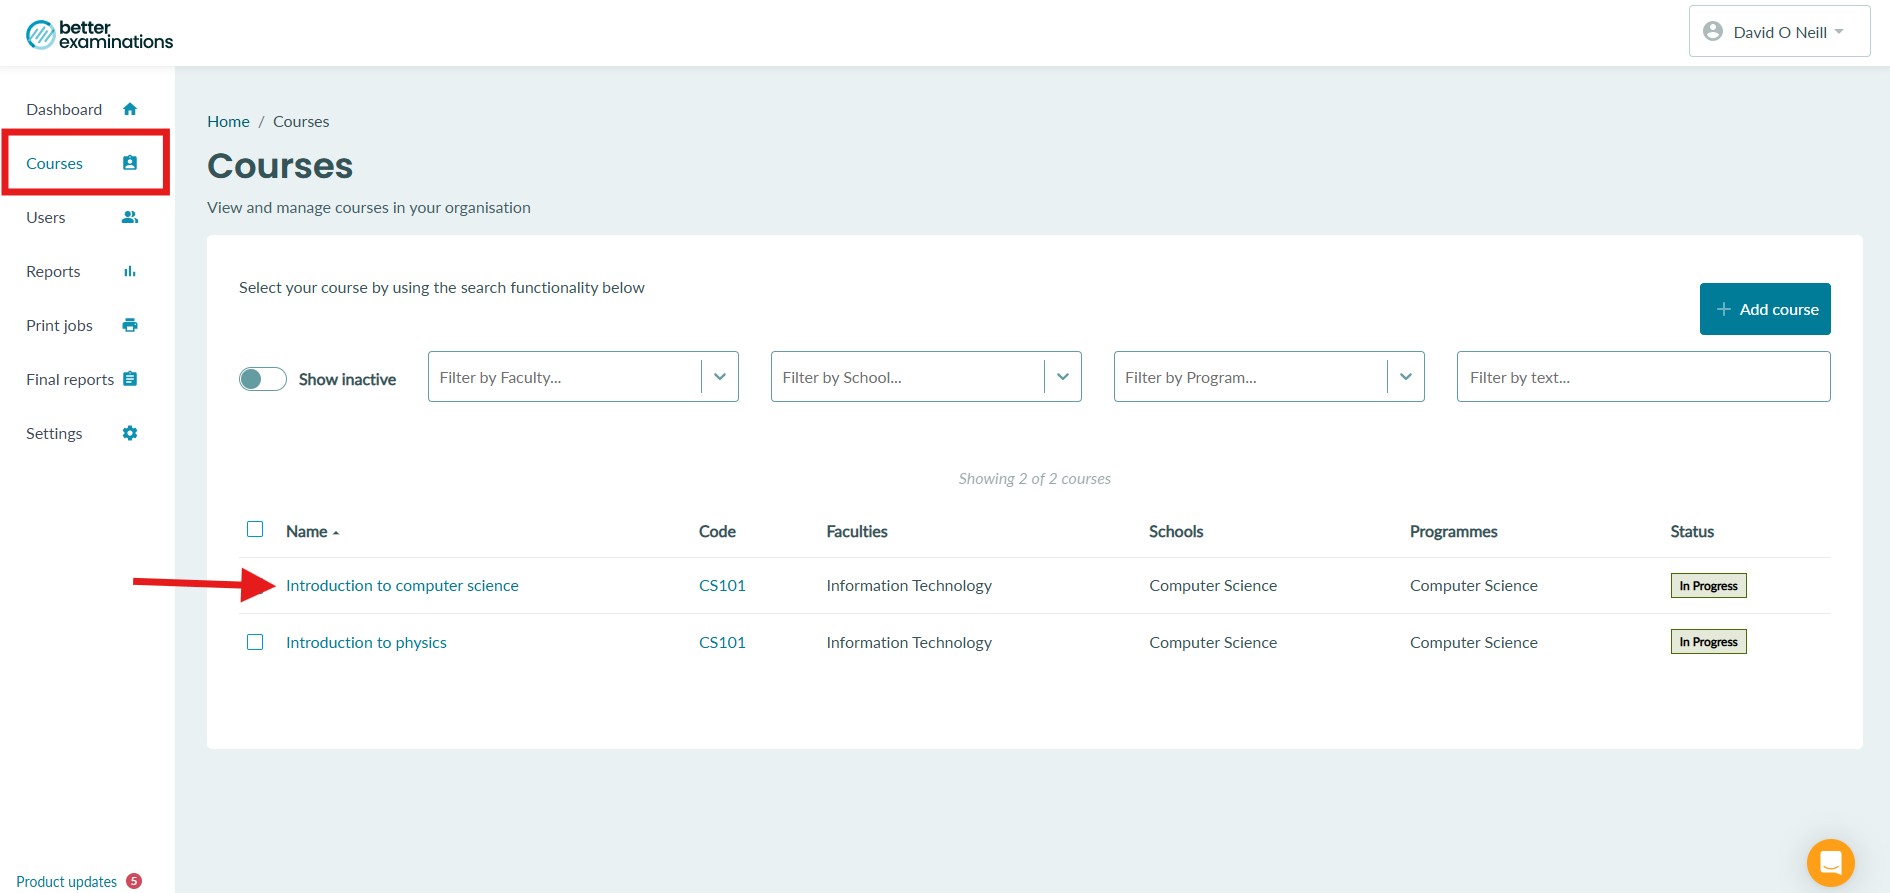The image size is (1890, 893).
Task: Click the Courses badge icon in sidebar
Action: tap(130, 163)
